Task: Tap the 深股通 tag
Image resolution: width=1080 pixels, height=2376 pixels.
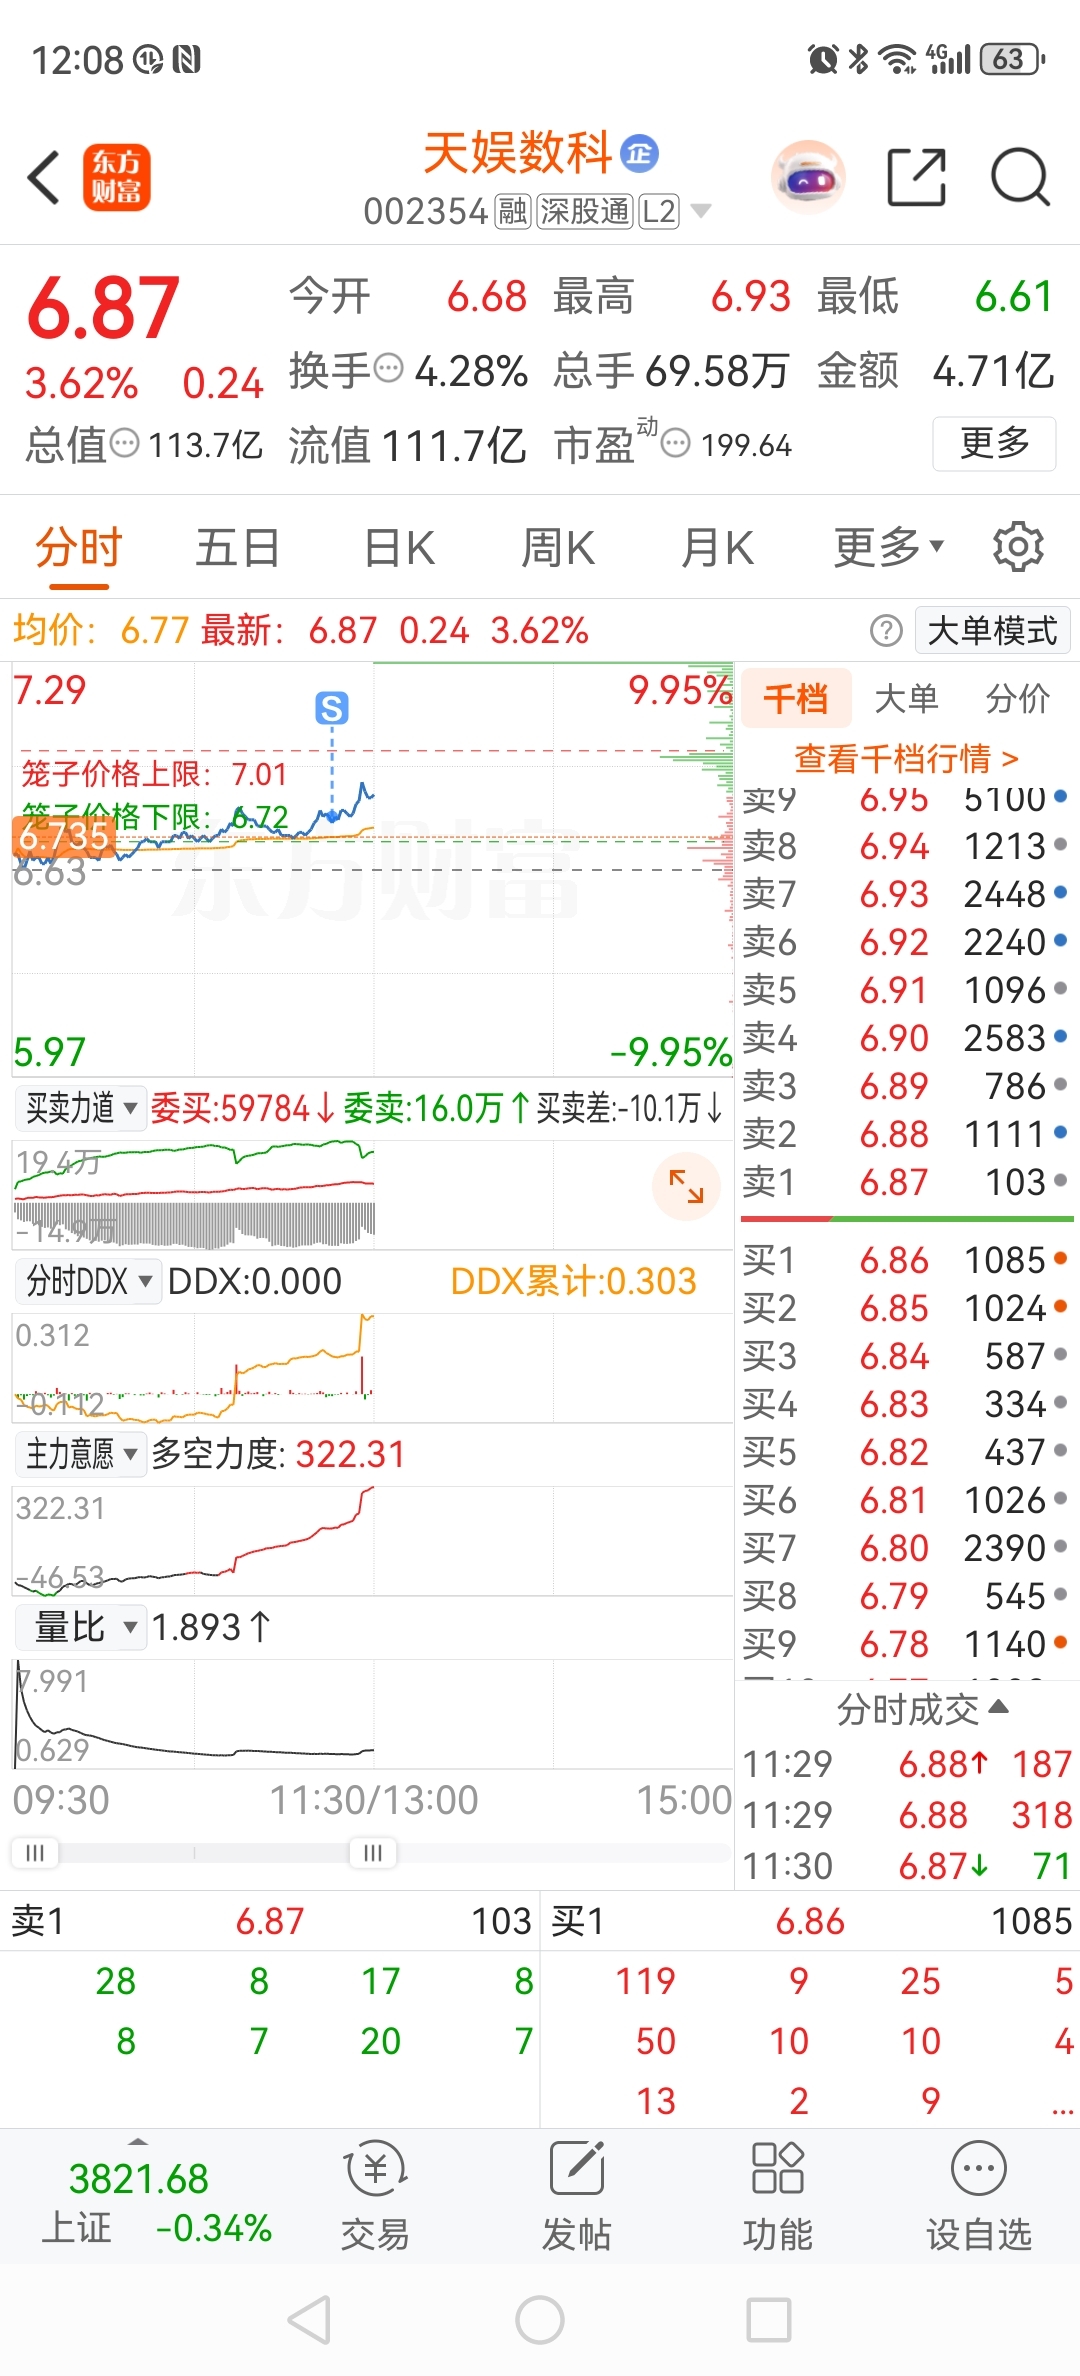Action: 586,211
